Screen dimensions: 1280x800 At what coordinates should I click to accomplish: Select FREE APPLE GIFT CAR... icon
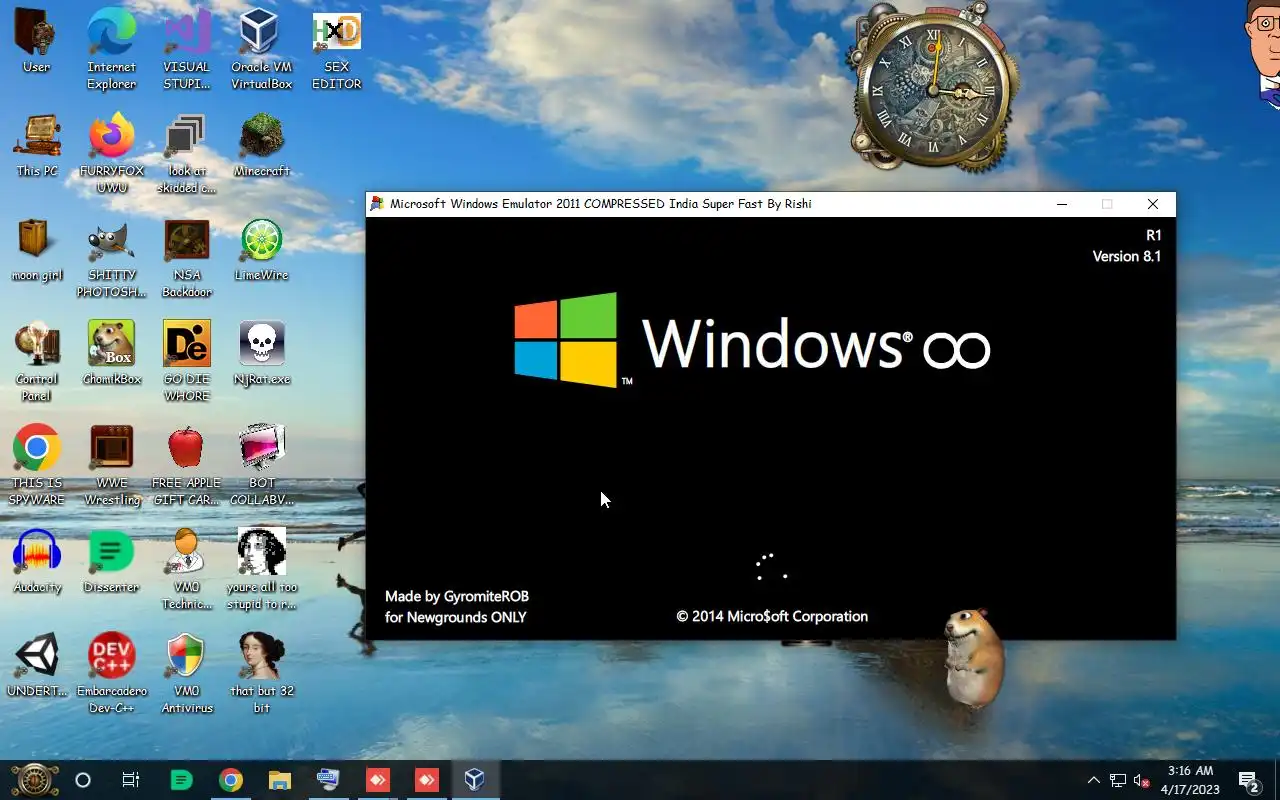tap(187, 466)
